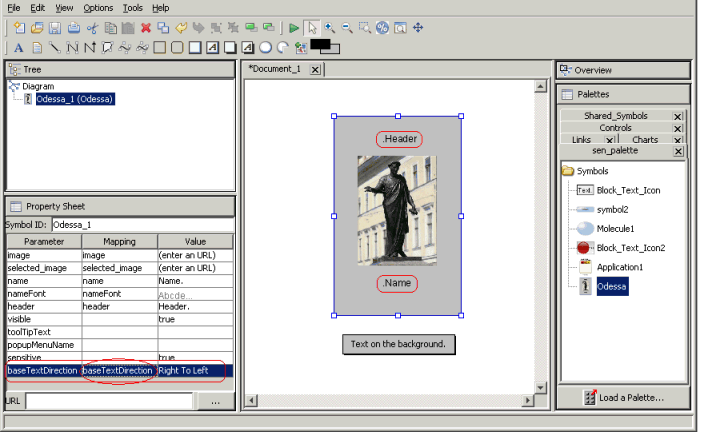This screenshot has height=435, width=701.
Task: Select the arrow pointer selection tool
Action: tap(311, 28)
